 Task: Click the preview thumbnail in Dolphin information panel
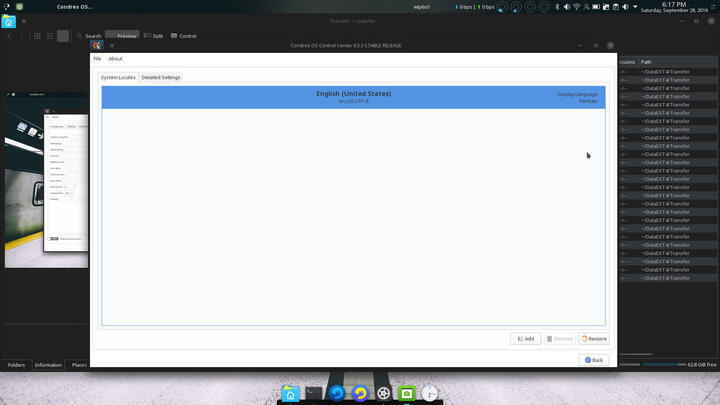tap(46, 179)
